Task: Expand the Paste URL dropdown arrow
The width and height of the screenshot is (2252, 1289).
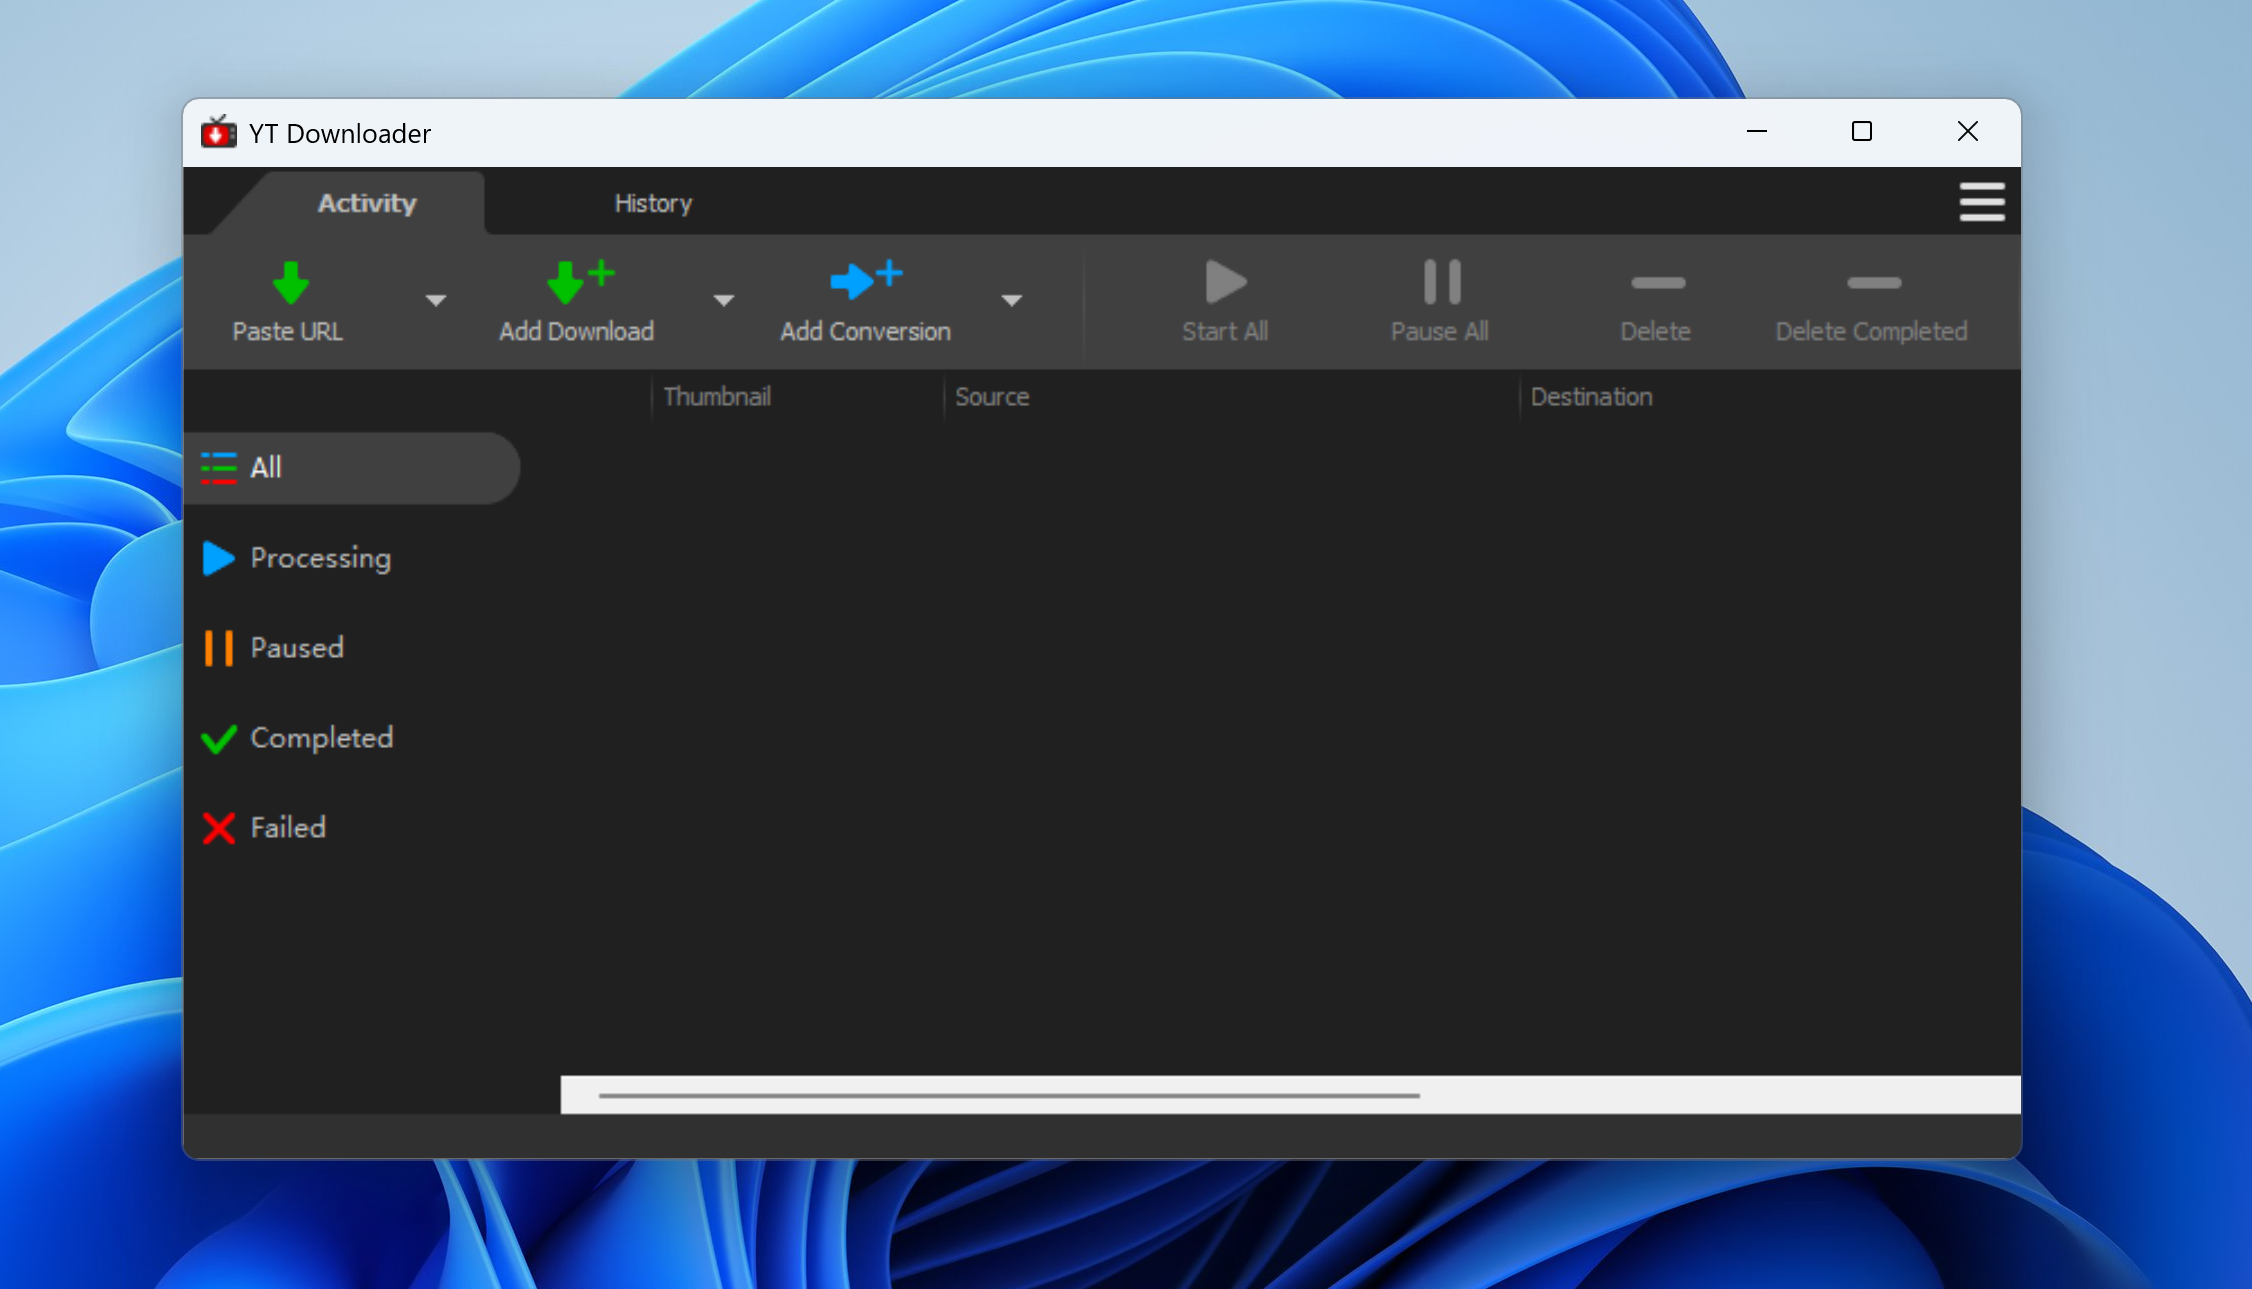Action: tap(435, 300)
